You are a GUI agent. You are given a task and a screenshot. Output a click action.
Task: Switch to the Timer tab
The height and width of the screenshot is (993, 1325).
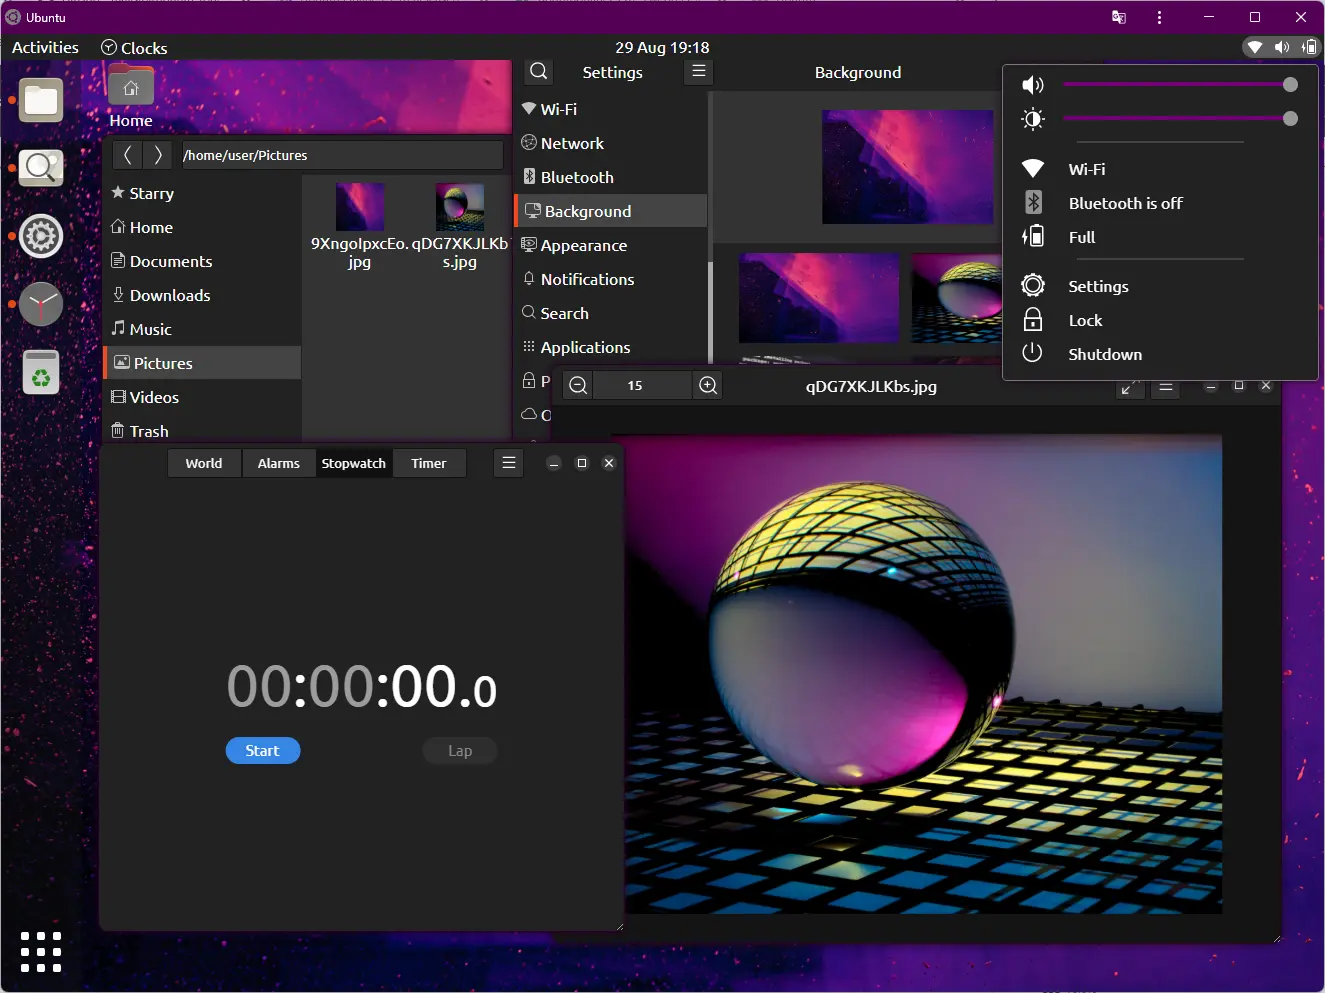click(429, 463)
